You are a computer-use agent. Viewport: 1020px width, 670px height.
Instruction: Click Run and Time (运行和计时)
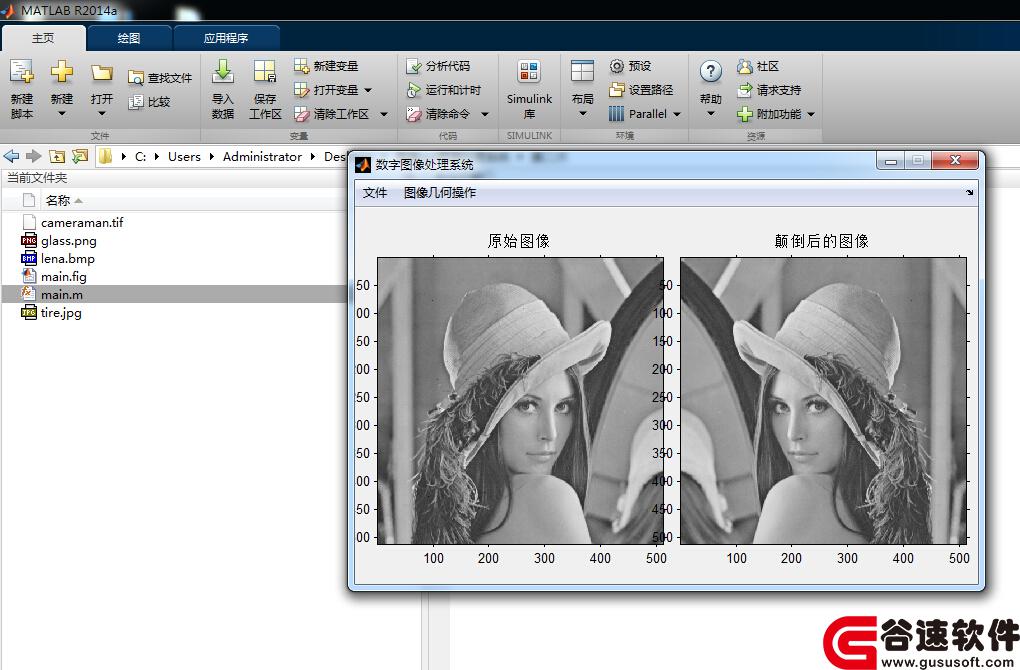point(444,90)
